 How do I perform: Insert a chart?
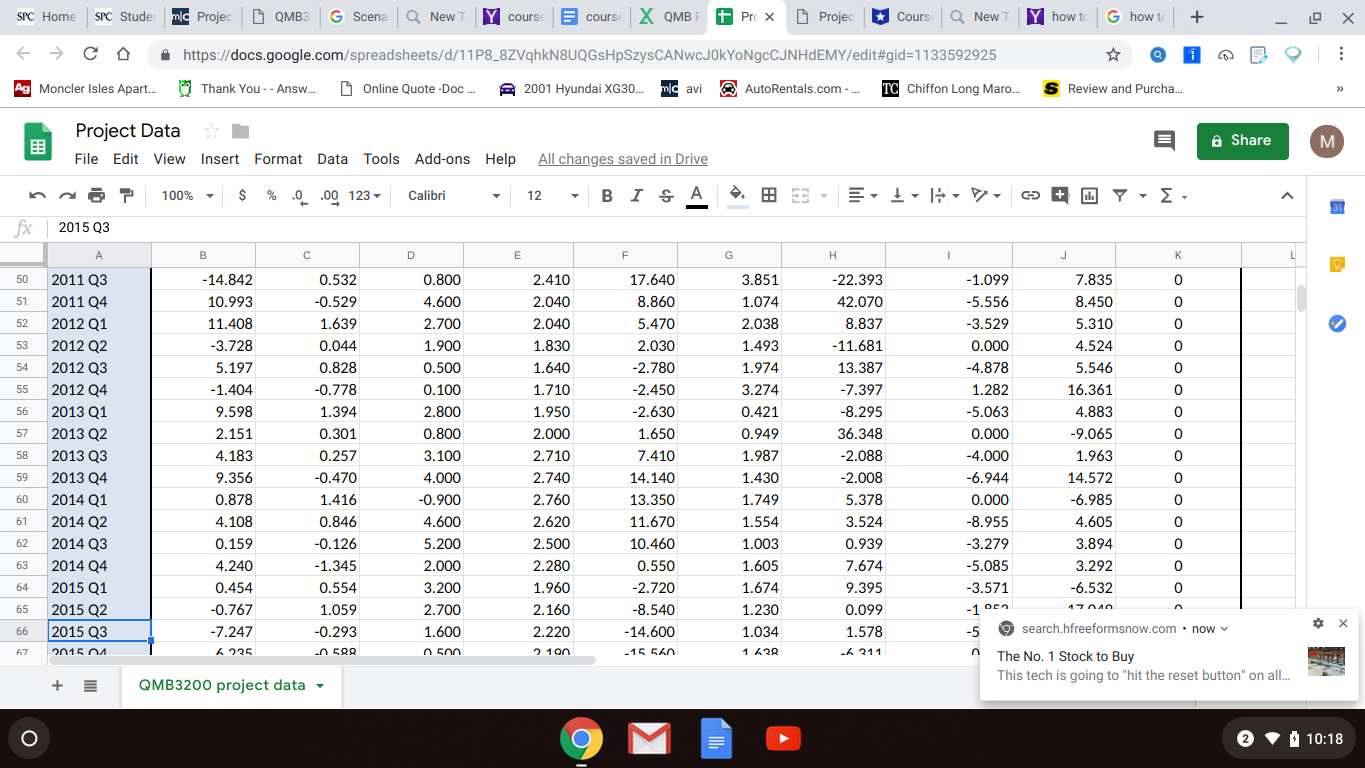tap(1089, 196)
